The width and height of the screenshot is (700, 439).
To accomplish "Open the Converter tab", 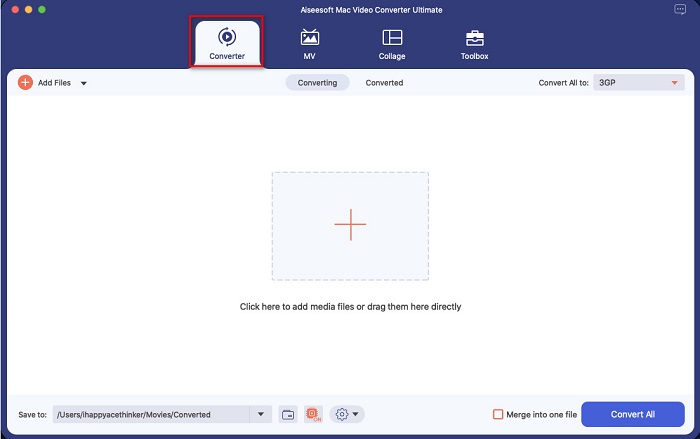I will [x=227, y=43].
